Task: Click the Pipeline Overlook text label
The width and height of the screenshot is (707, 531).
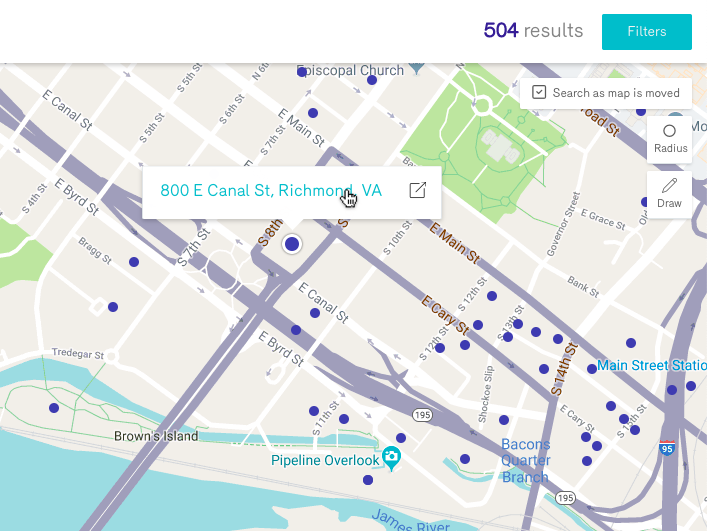Action: pyautogui.click(x=325, y=460)
